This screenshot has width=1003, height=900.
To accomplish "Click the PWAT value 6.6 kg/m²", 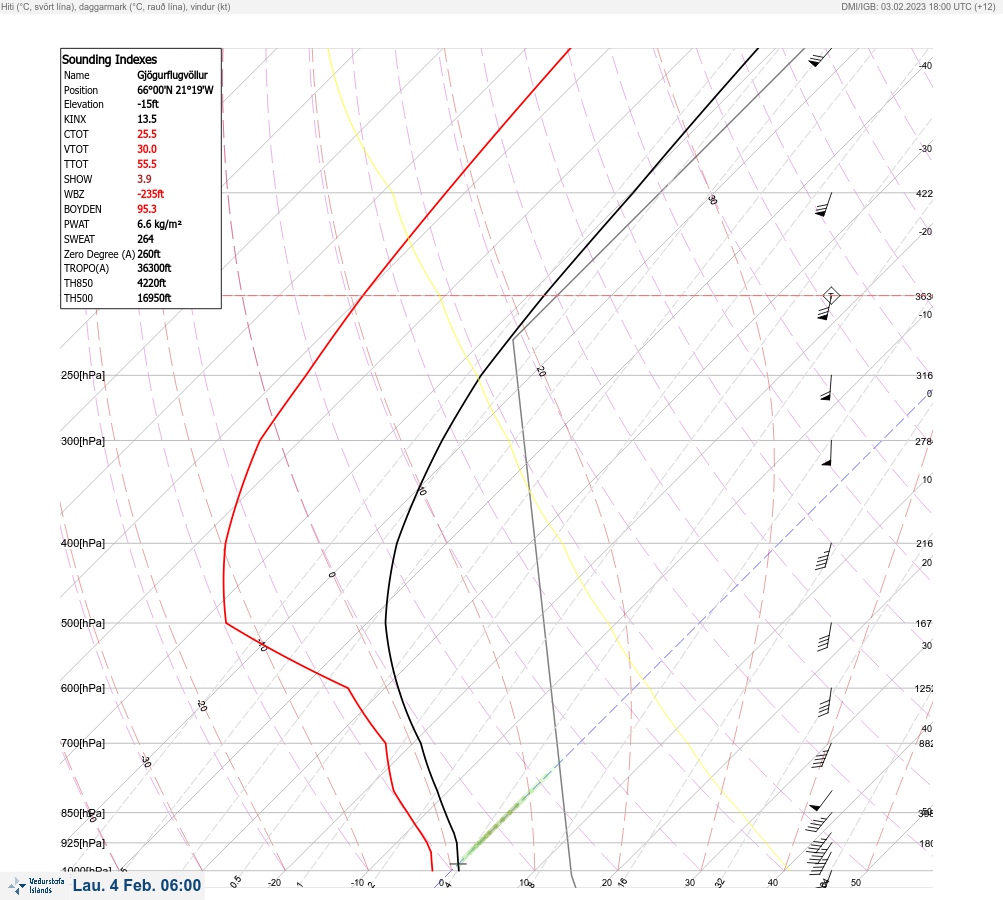I will (x=159, y=224).
